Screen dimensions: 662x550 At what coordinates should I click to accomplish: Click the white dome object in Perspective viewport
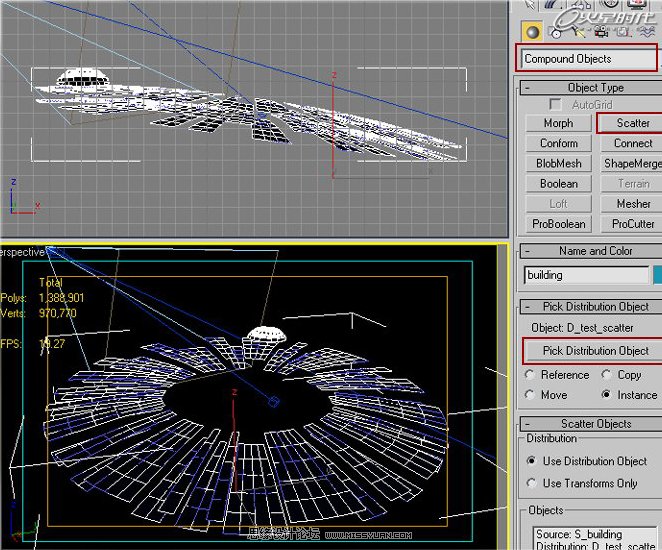266,335
